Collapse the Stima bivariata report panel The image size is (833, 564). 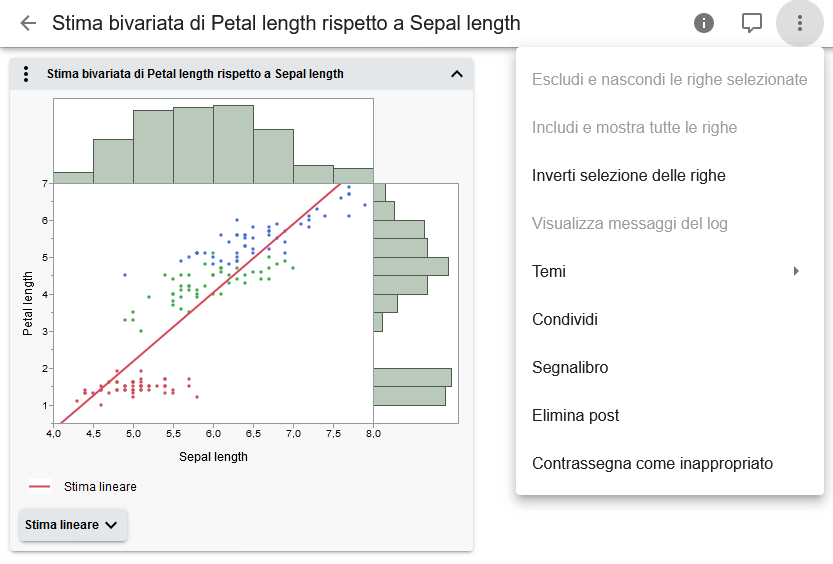[x=457, y=74]
